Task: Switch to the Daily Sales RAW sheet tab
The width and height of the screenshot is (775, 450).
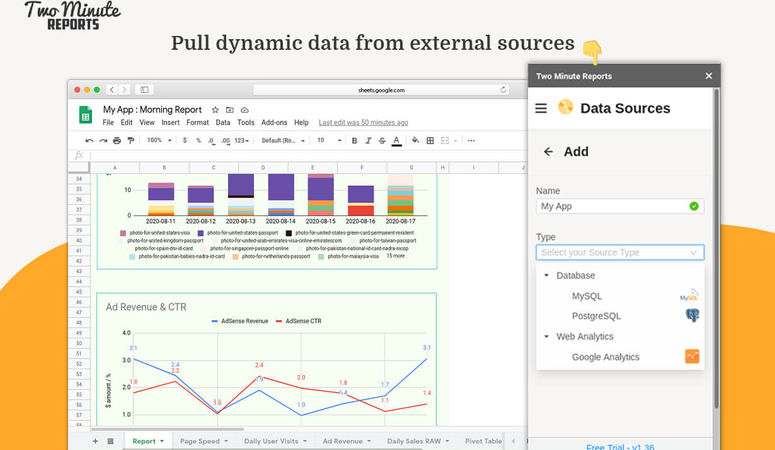Action: tap(418, 441)
